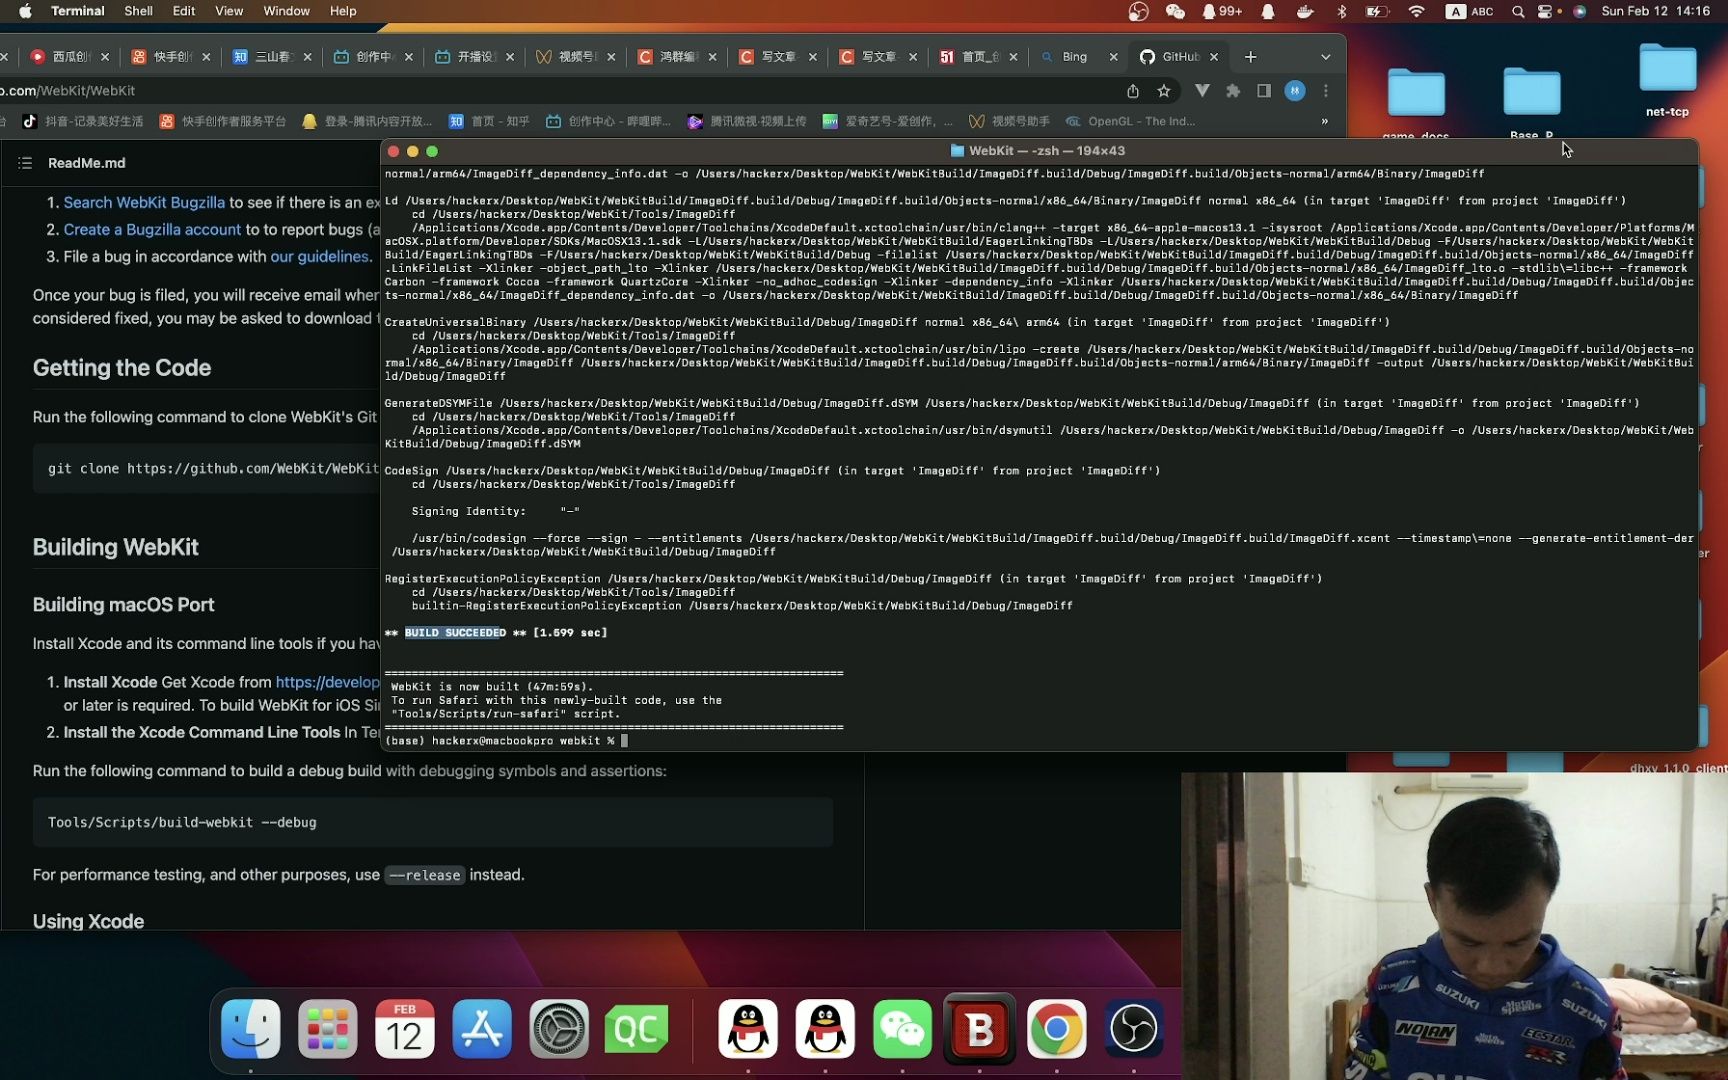The height and width of the screenshot is (1080, 1728).
Task: Open the Help menu
Action: (x=343, y=11)
